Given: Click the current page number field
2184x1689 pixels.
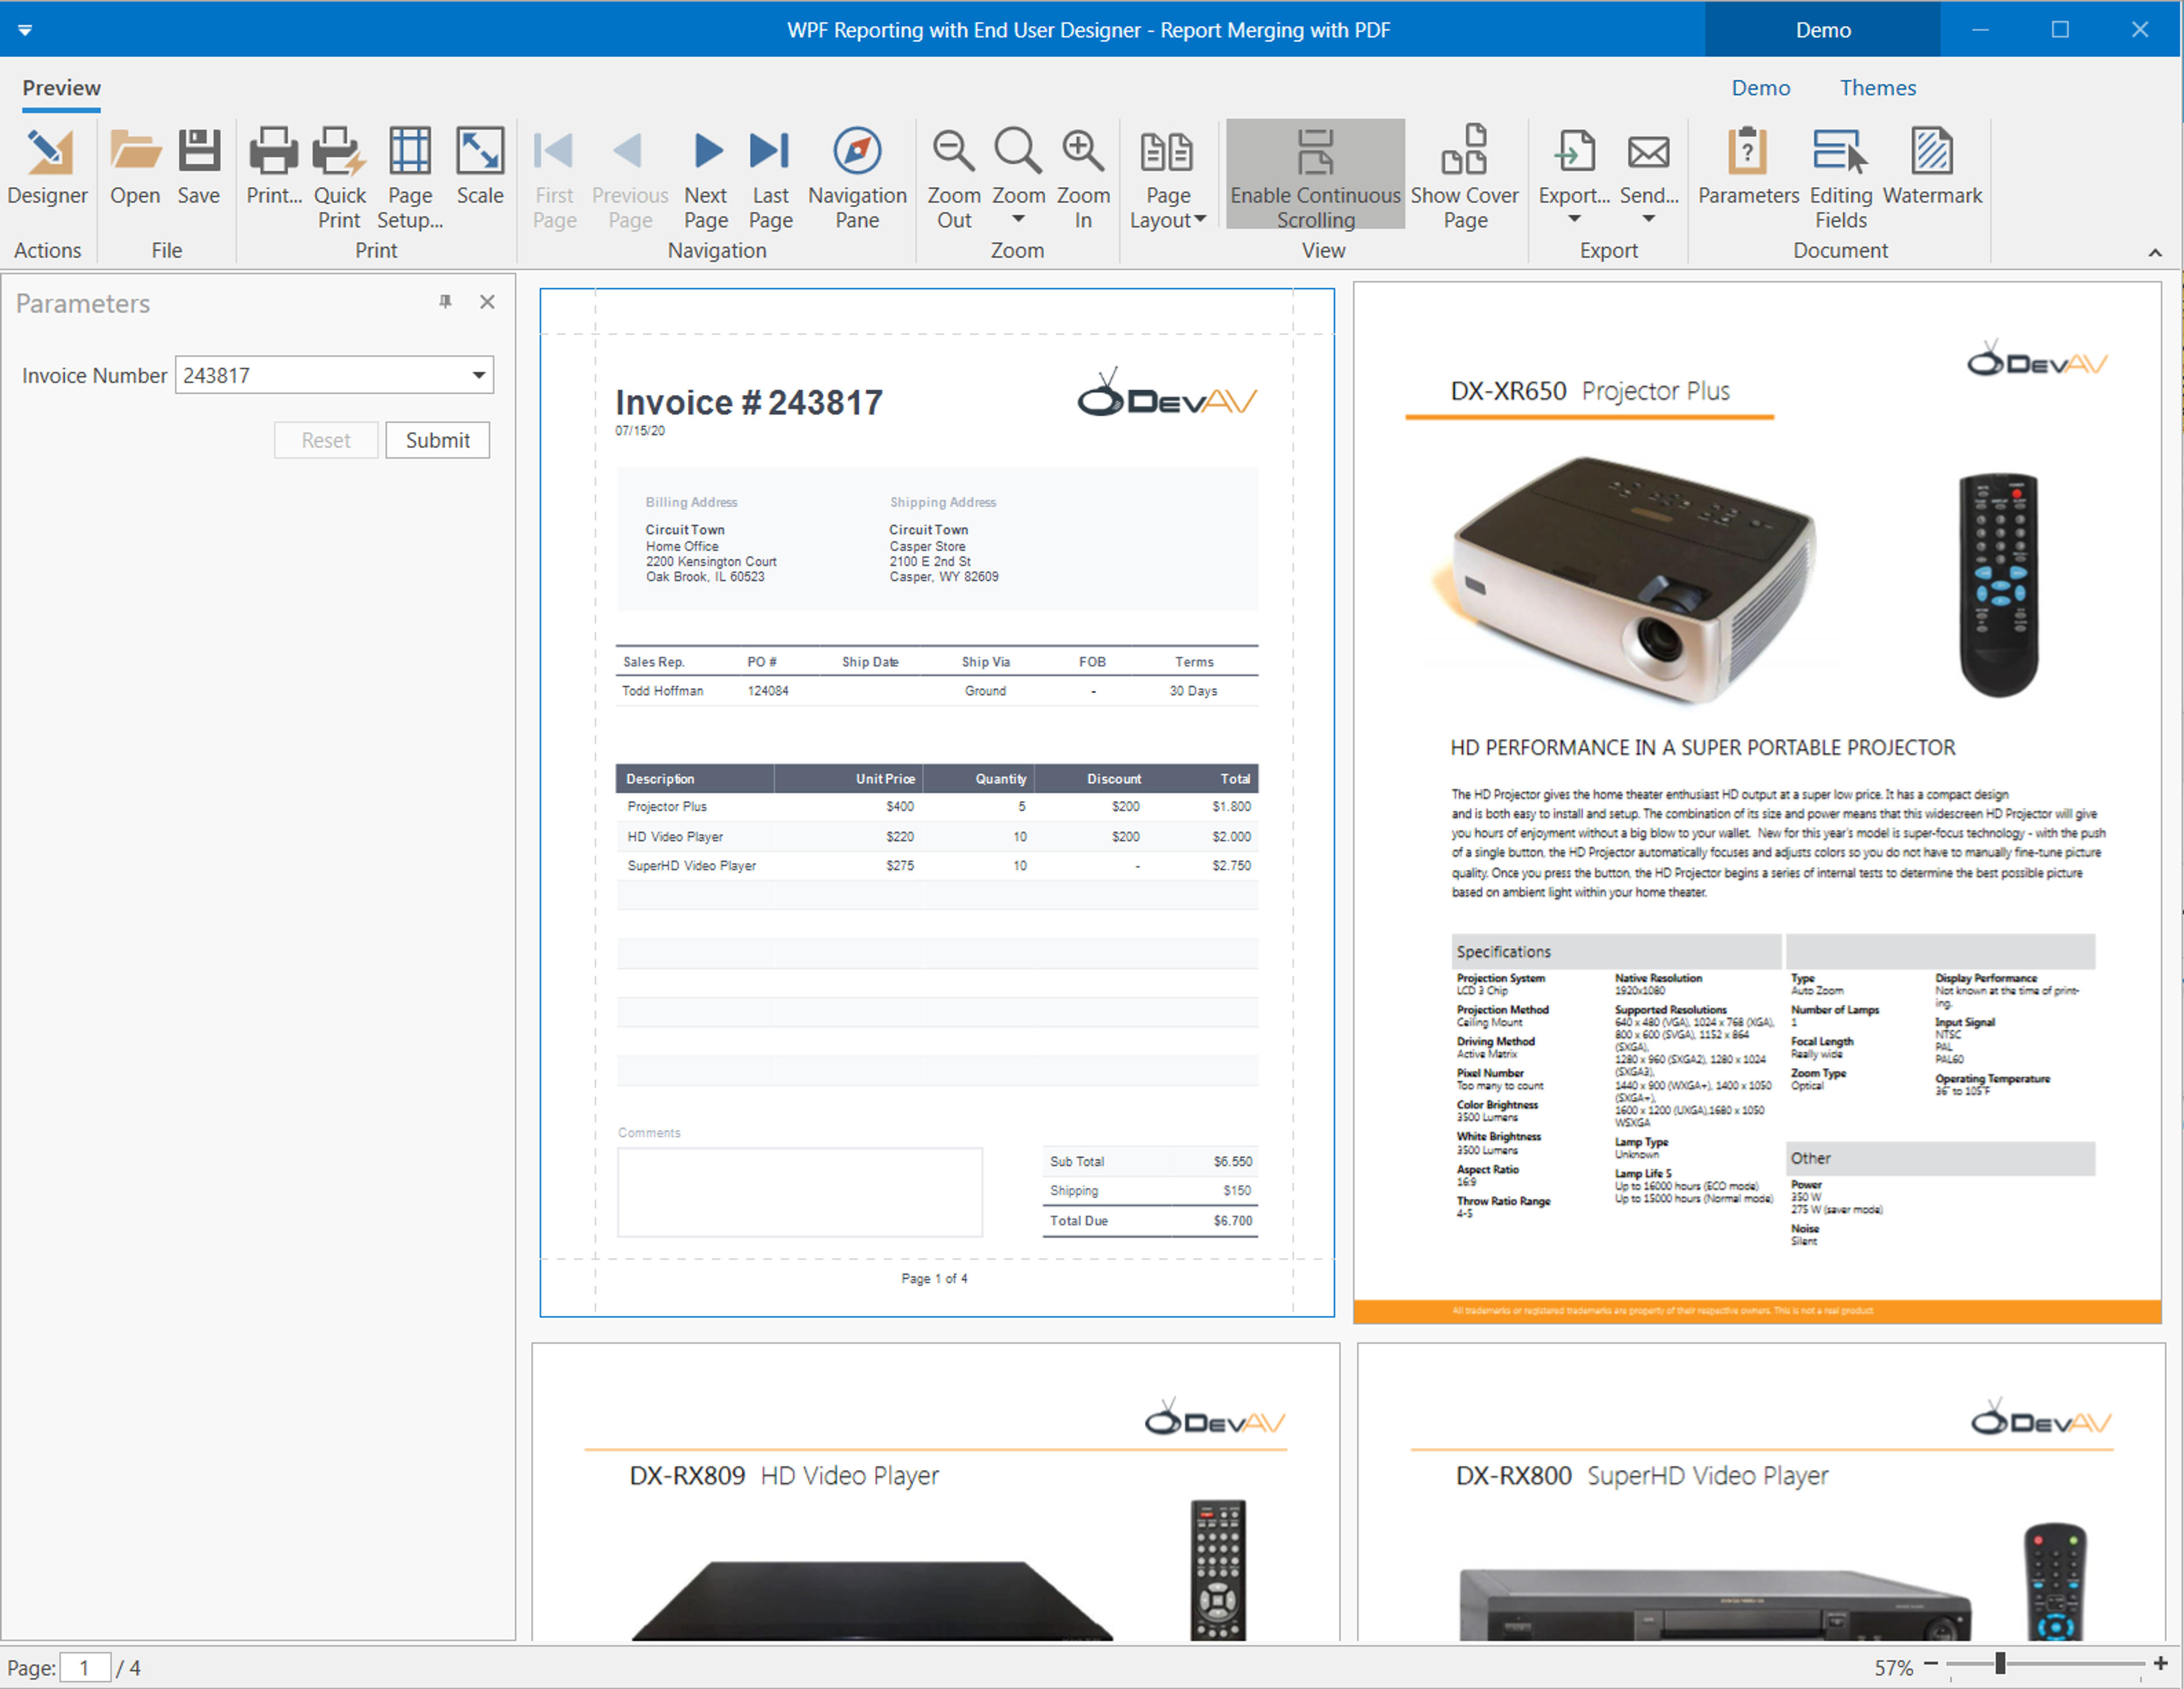Looking at the screenshot, I should pos(85,1667).
